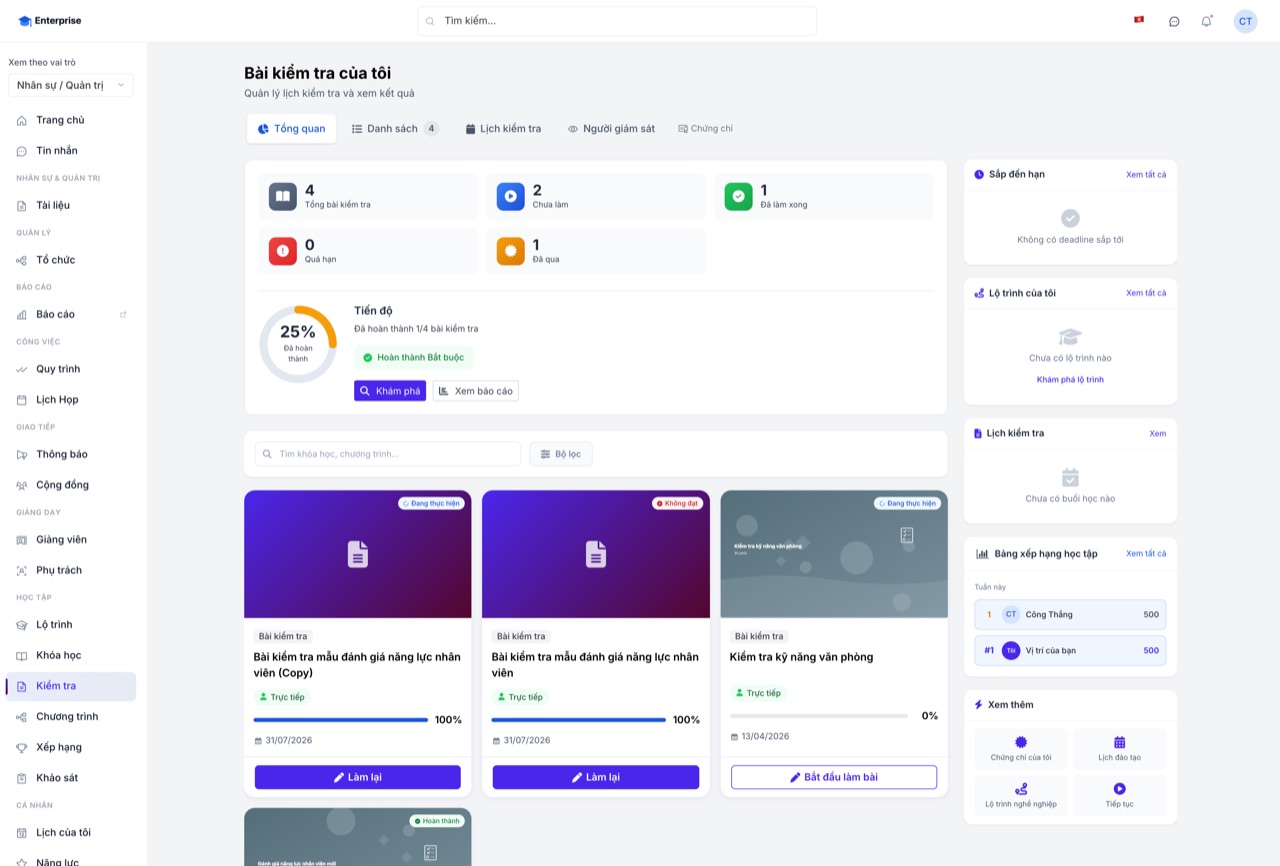Screen dimensions: 1280x866
Task: Focus the top Tìm kiếm search field
Action: [x=617, y=21]
